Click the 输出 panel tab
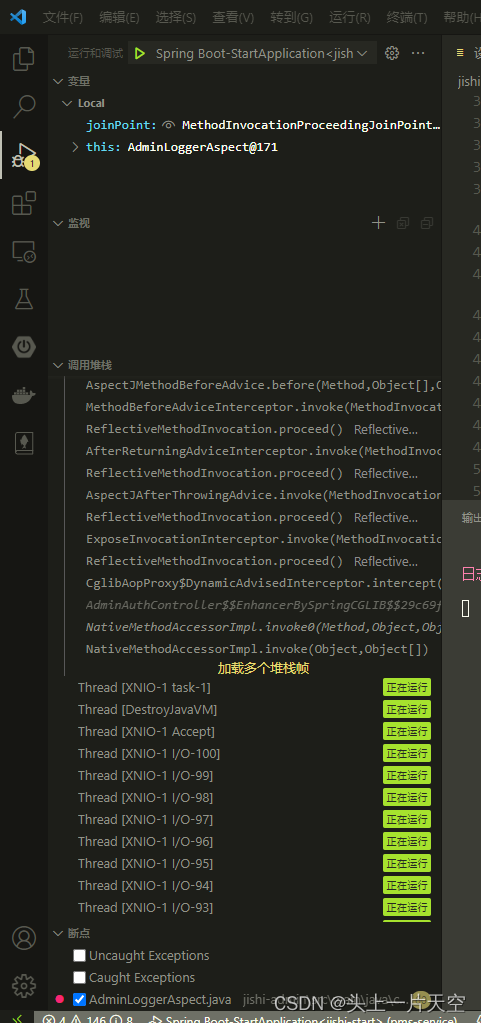 click(471, 518)
